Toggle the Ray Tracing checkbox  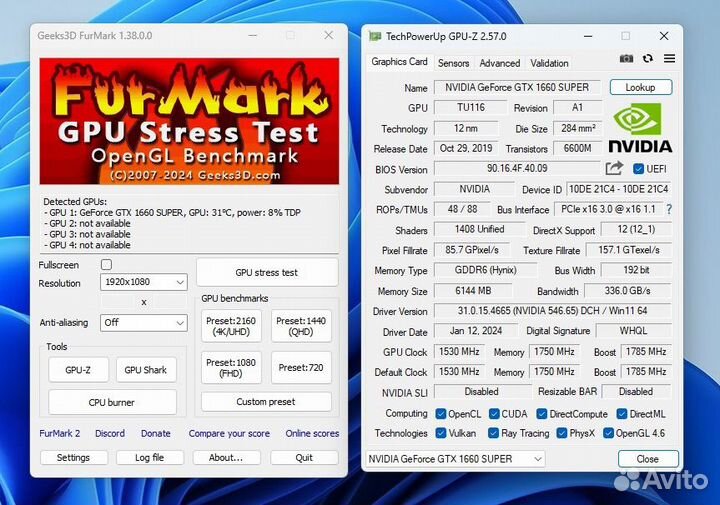(494, 433)
